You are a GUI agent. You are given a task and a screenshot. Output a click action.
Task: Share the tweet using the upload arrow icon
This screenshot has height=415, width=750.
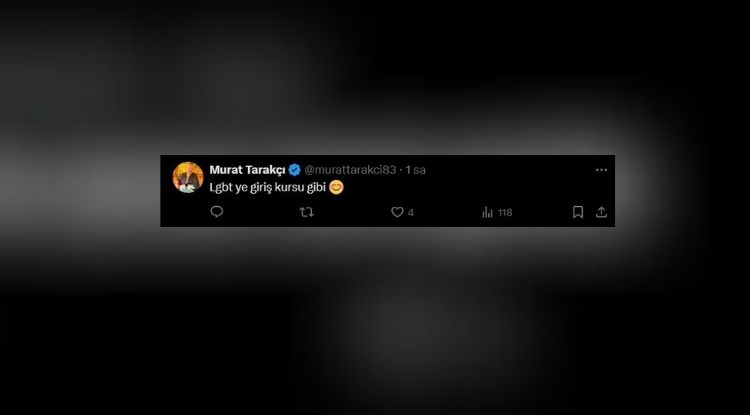coord(601,212)
